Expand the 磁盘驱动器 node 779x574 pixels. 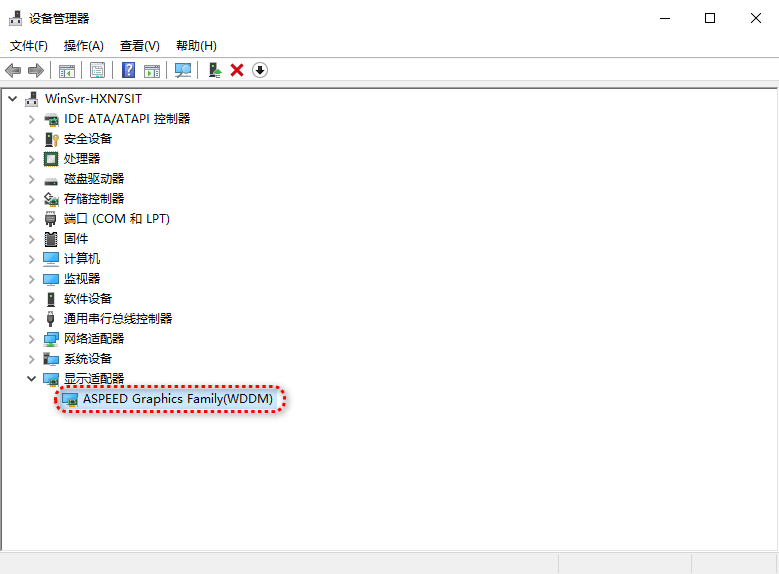(x=31, y=179)
